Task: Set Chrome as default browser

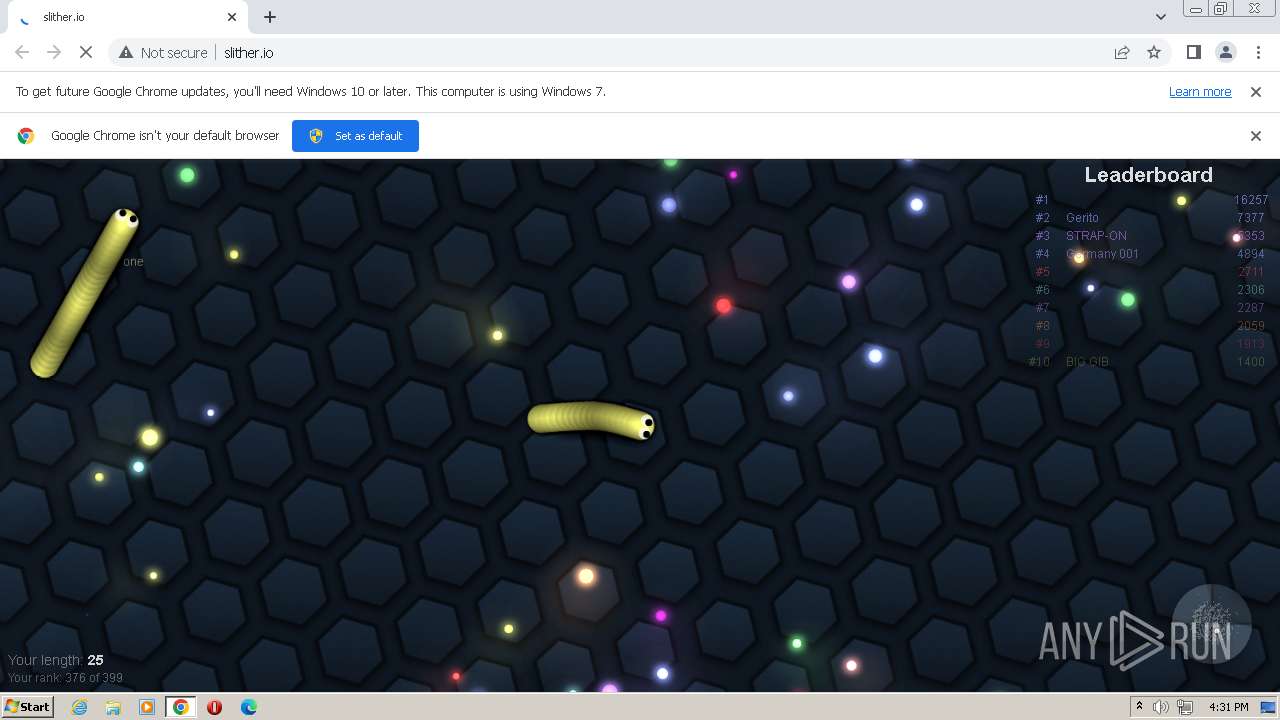Action: coord(355,136)
